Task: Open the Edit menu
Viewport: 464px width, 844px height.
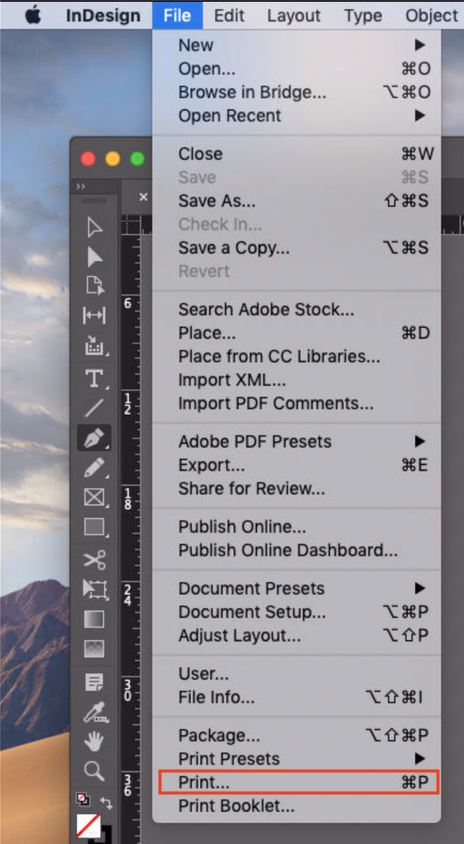Action: click(229, 16)
